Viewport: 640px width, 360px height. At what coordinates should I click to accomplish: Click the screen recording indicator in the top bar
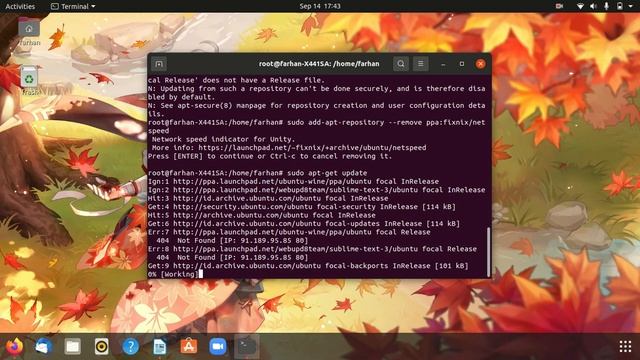559,6
